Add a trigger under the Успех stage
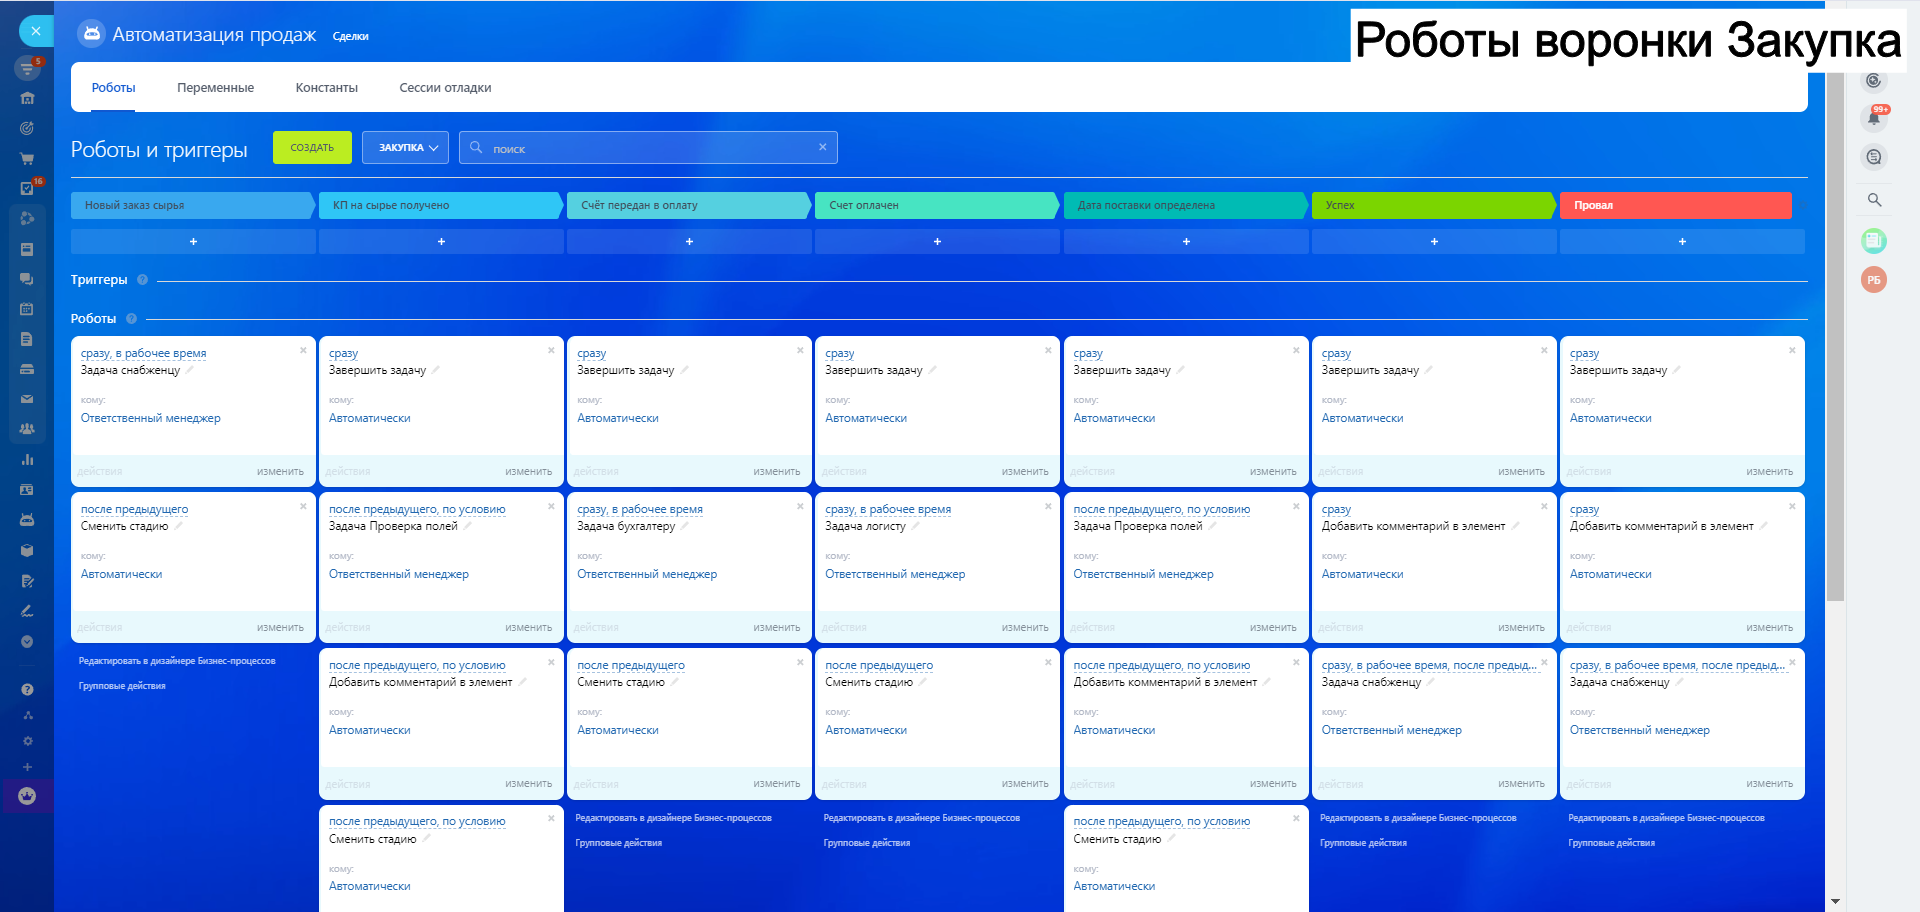Screen dimensions: 1920x912 pos(1434,242)
